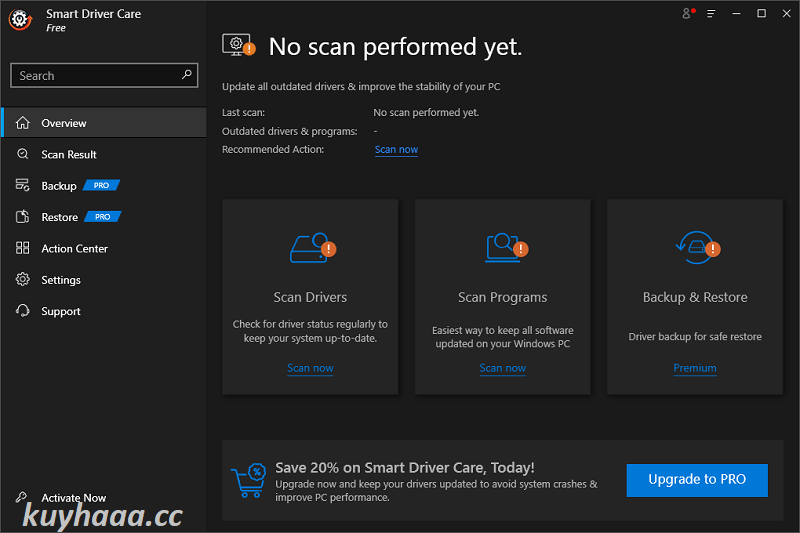Click the 'No scan performed yet.' headline

[x=395, y=46]
